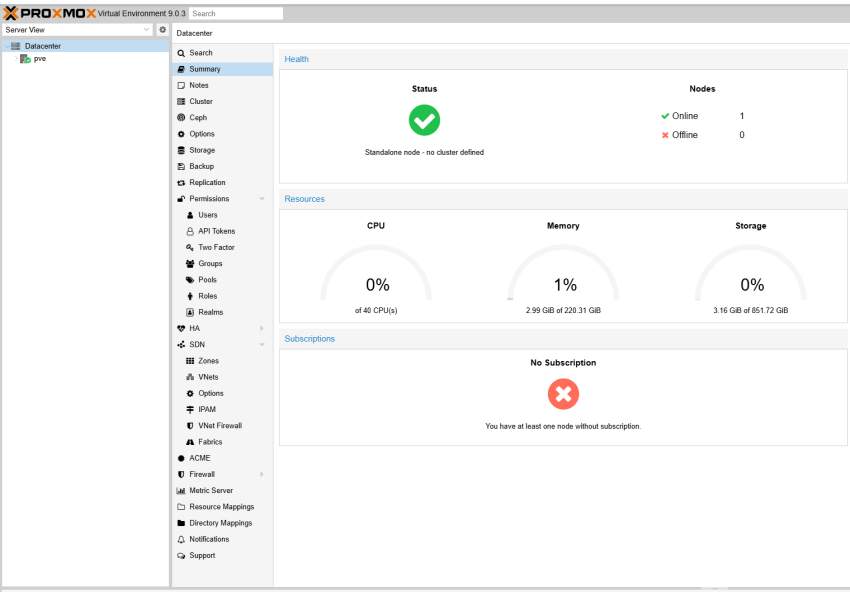Collapse the SDN section chevron
The width and height of the screenshot is (850, 592).
pos(262,345)
